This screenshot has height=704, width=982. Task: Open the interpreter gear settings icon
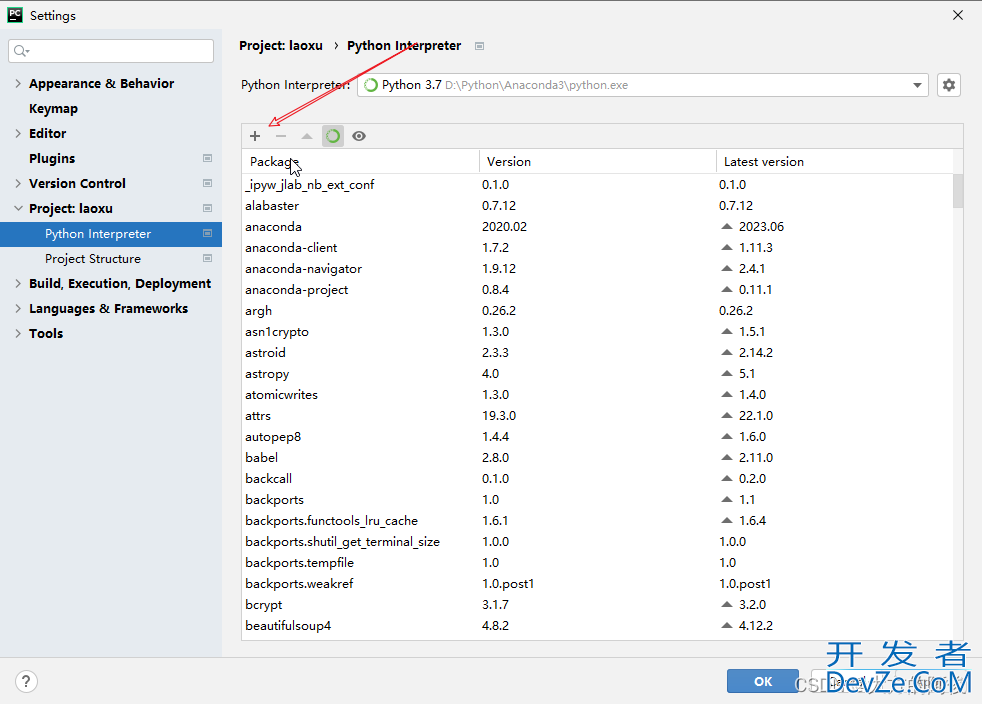pyautogui.click(x=949, y=85)
